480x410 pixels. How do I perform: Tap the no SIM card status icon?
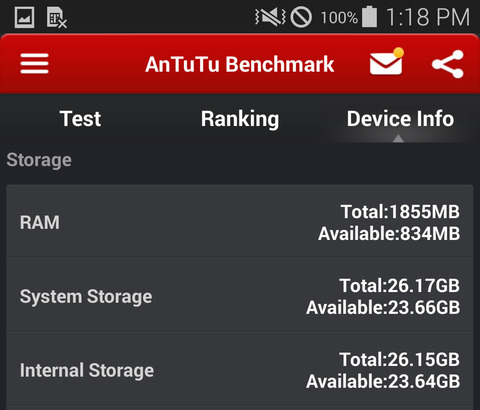pos(56,18)
